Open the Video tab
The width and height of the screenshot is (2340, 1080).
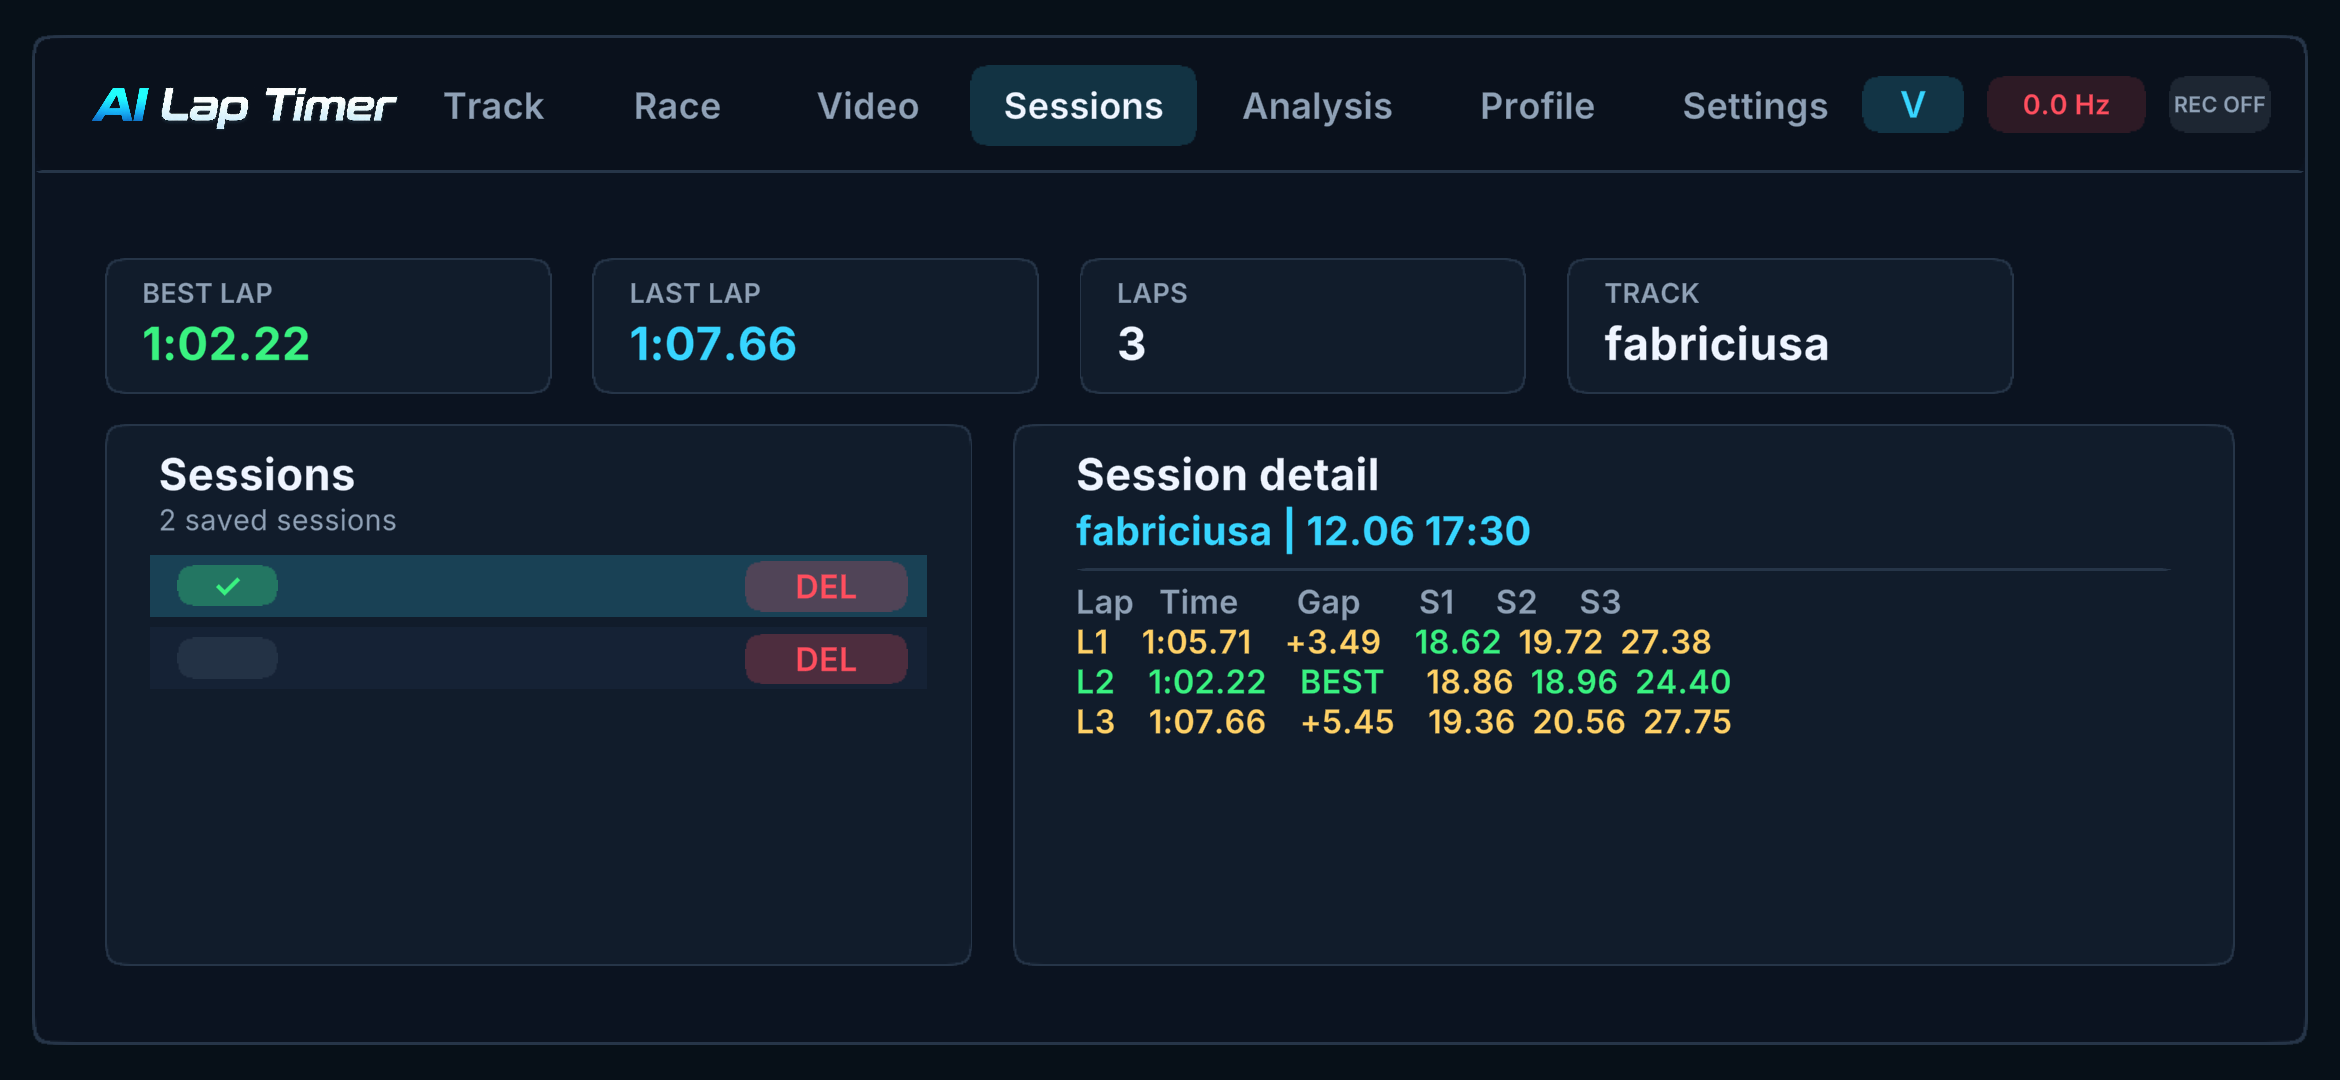tap(868, 106)
